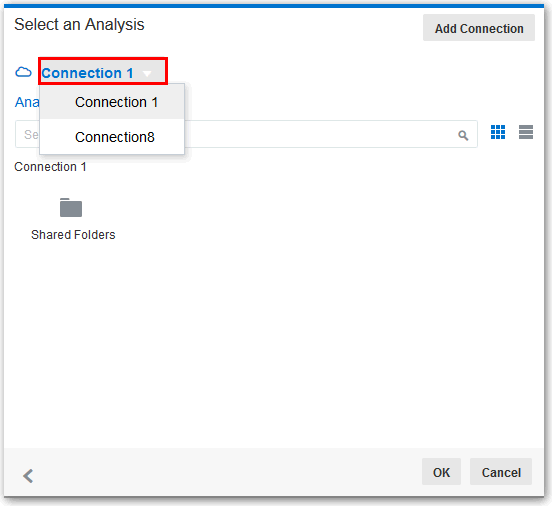Switch to list view icon

coord(526,132)
